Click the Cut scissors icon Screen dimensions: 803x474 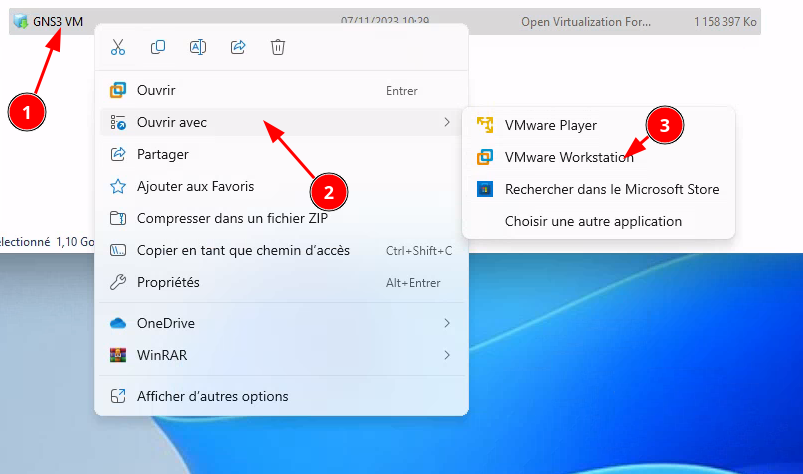pos(118,47)
